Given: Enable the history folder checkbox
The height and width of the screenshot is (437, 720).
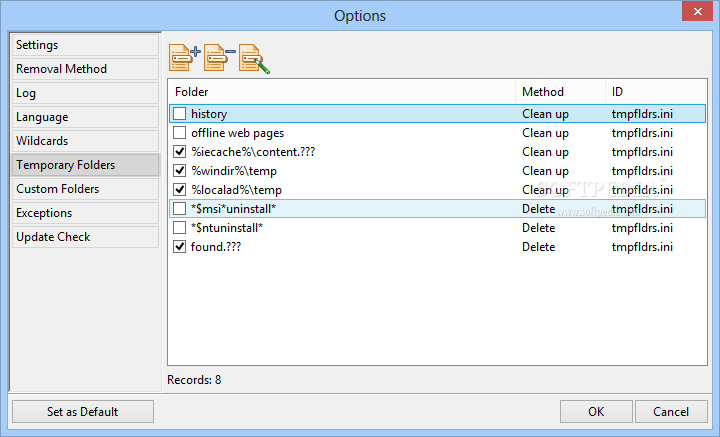Looking at the screenshot, I should [180, 114].
